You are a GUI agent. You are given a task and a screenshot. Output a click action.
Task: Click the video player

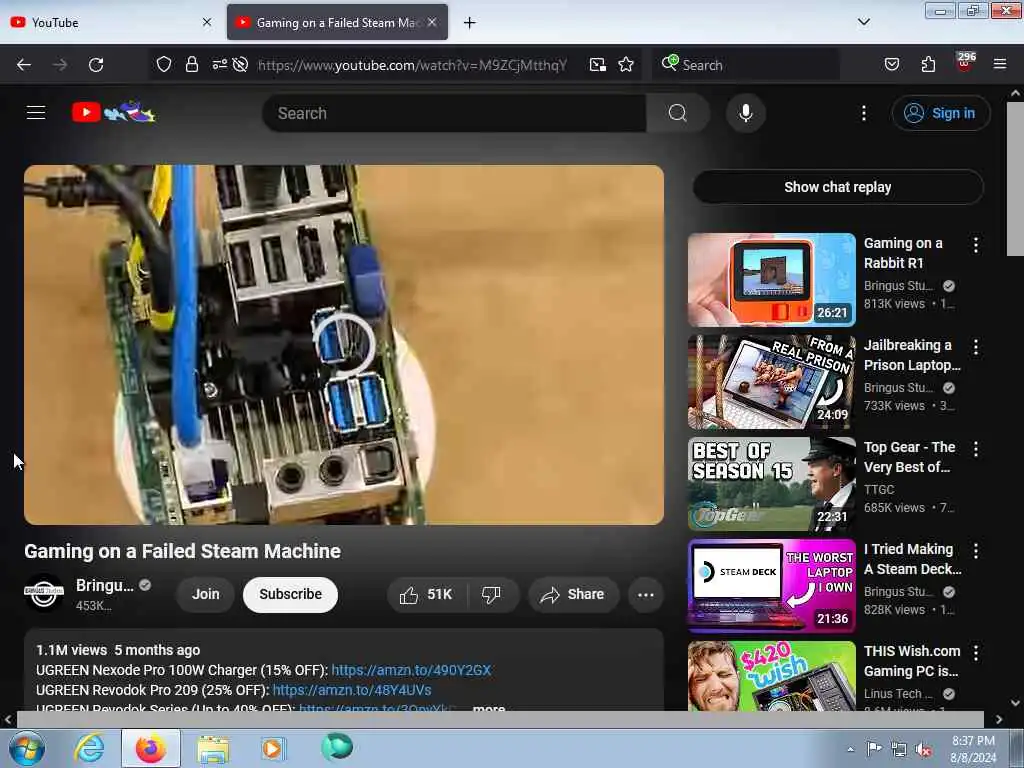[344, 345]
